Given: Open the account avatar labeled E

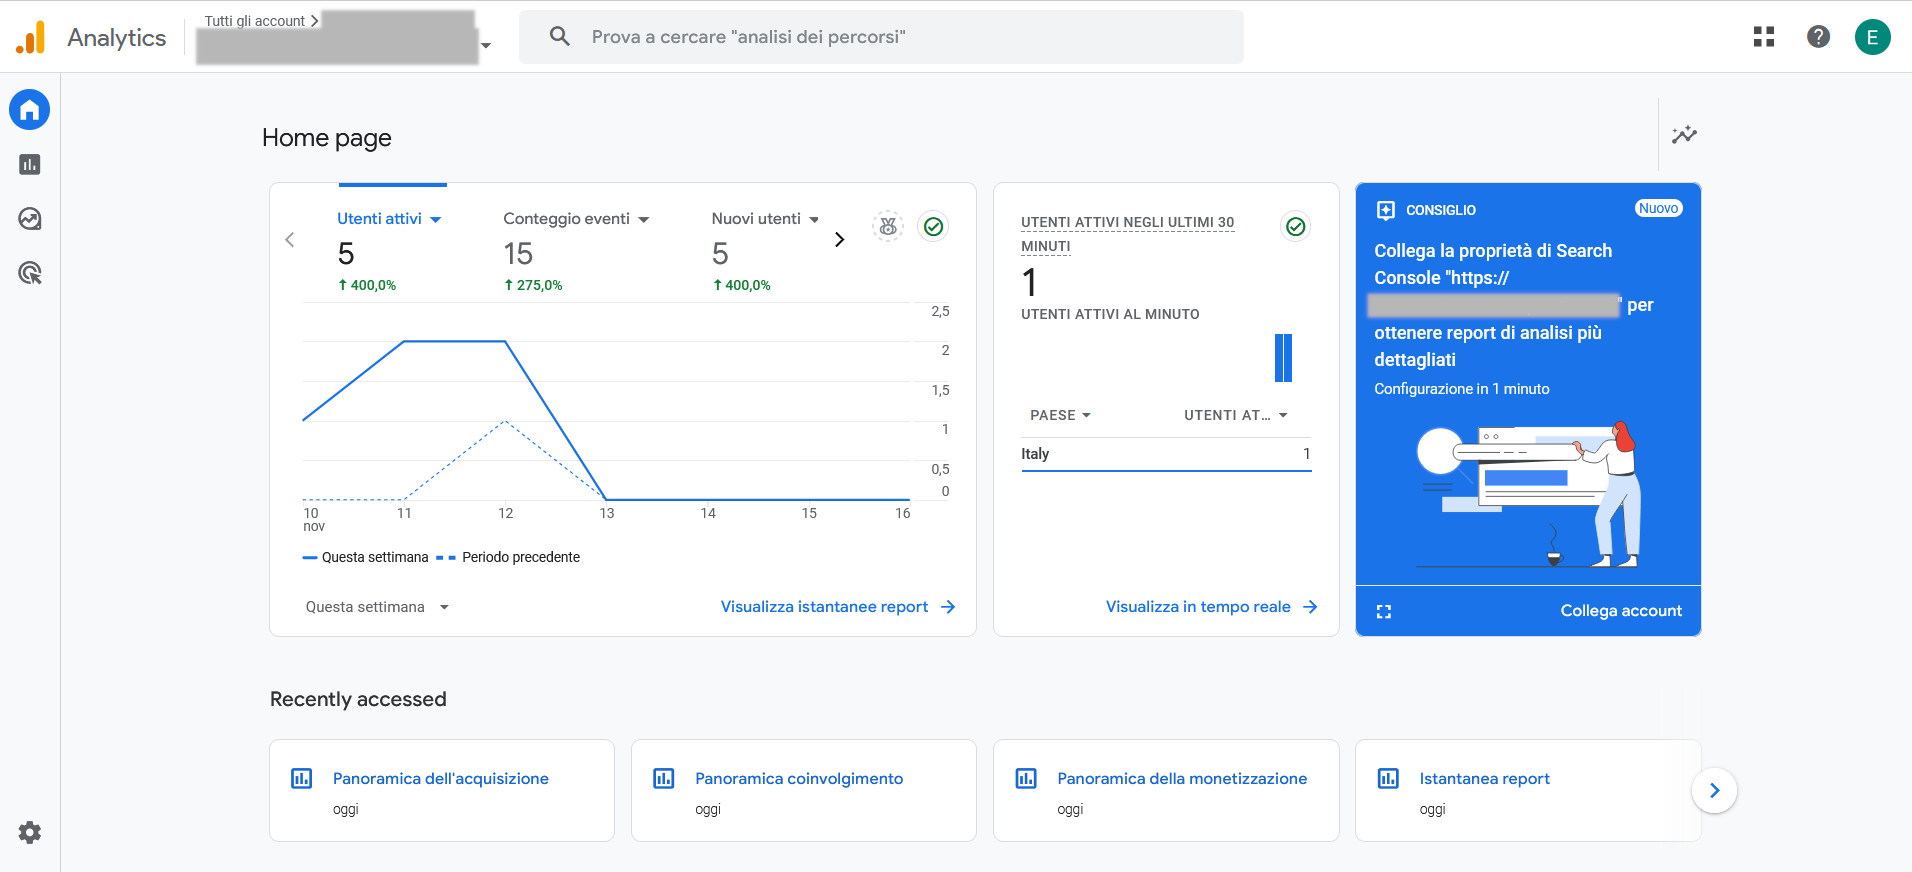Looking at the screenshot, I should [1872, 37].
